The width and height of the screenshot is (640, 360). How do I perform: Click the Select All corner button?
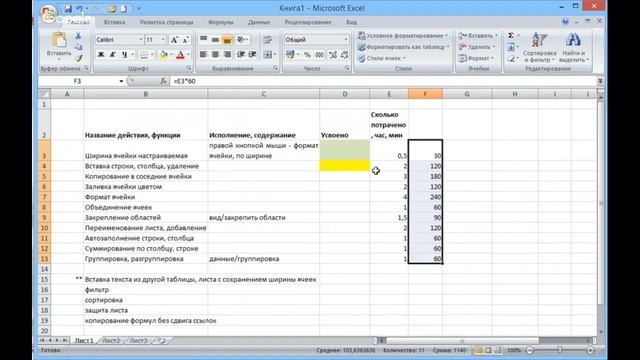click(44, 94)
